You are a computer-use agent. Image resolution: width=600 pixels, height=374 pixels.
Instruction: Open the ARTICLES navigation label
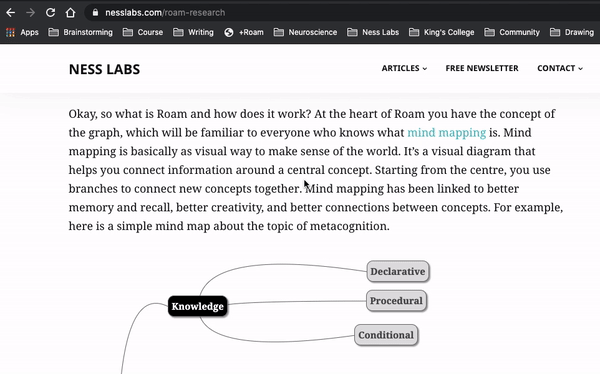pos(400,68)
